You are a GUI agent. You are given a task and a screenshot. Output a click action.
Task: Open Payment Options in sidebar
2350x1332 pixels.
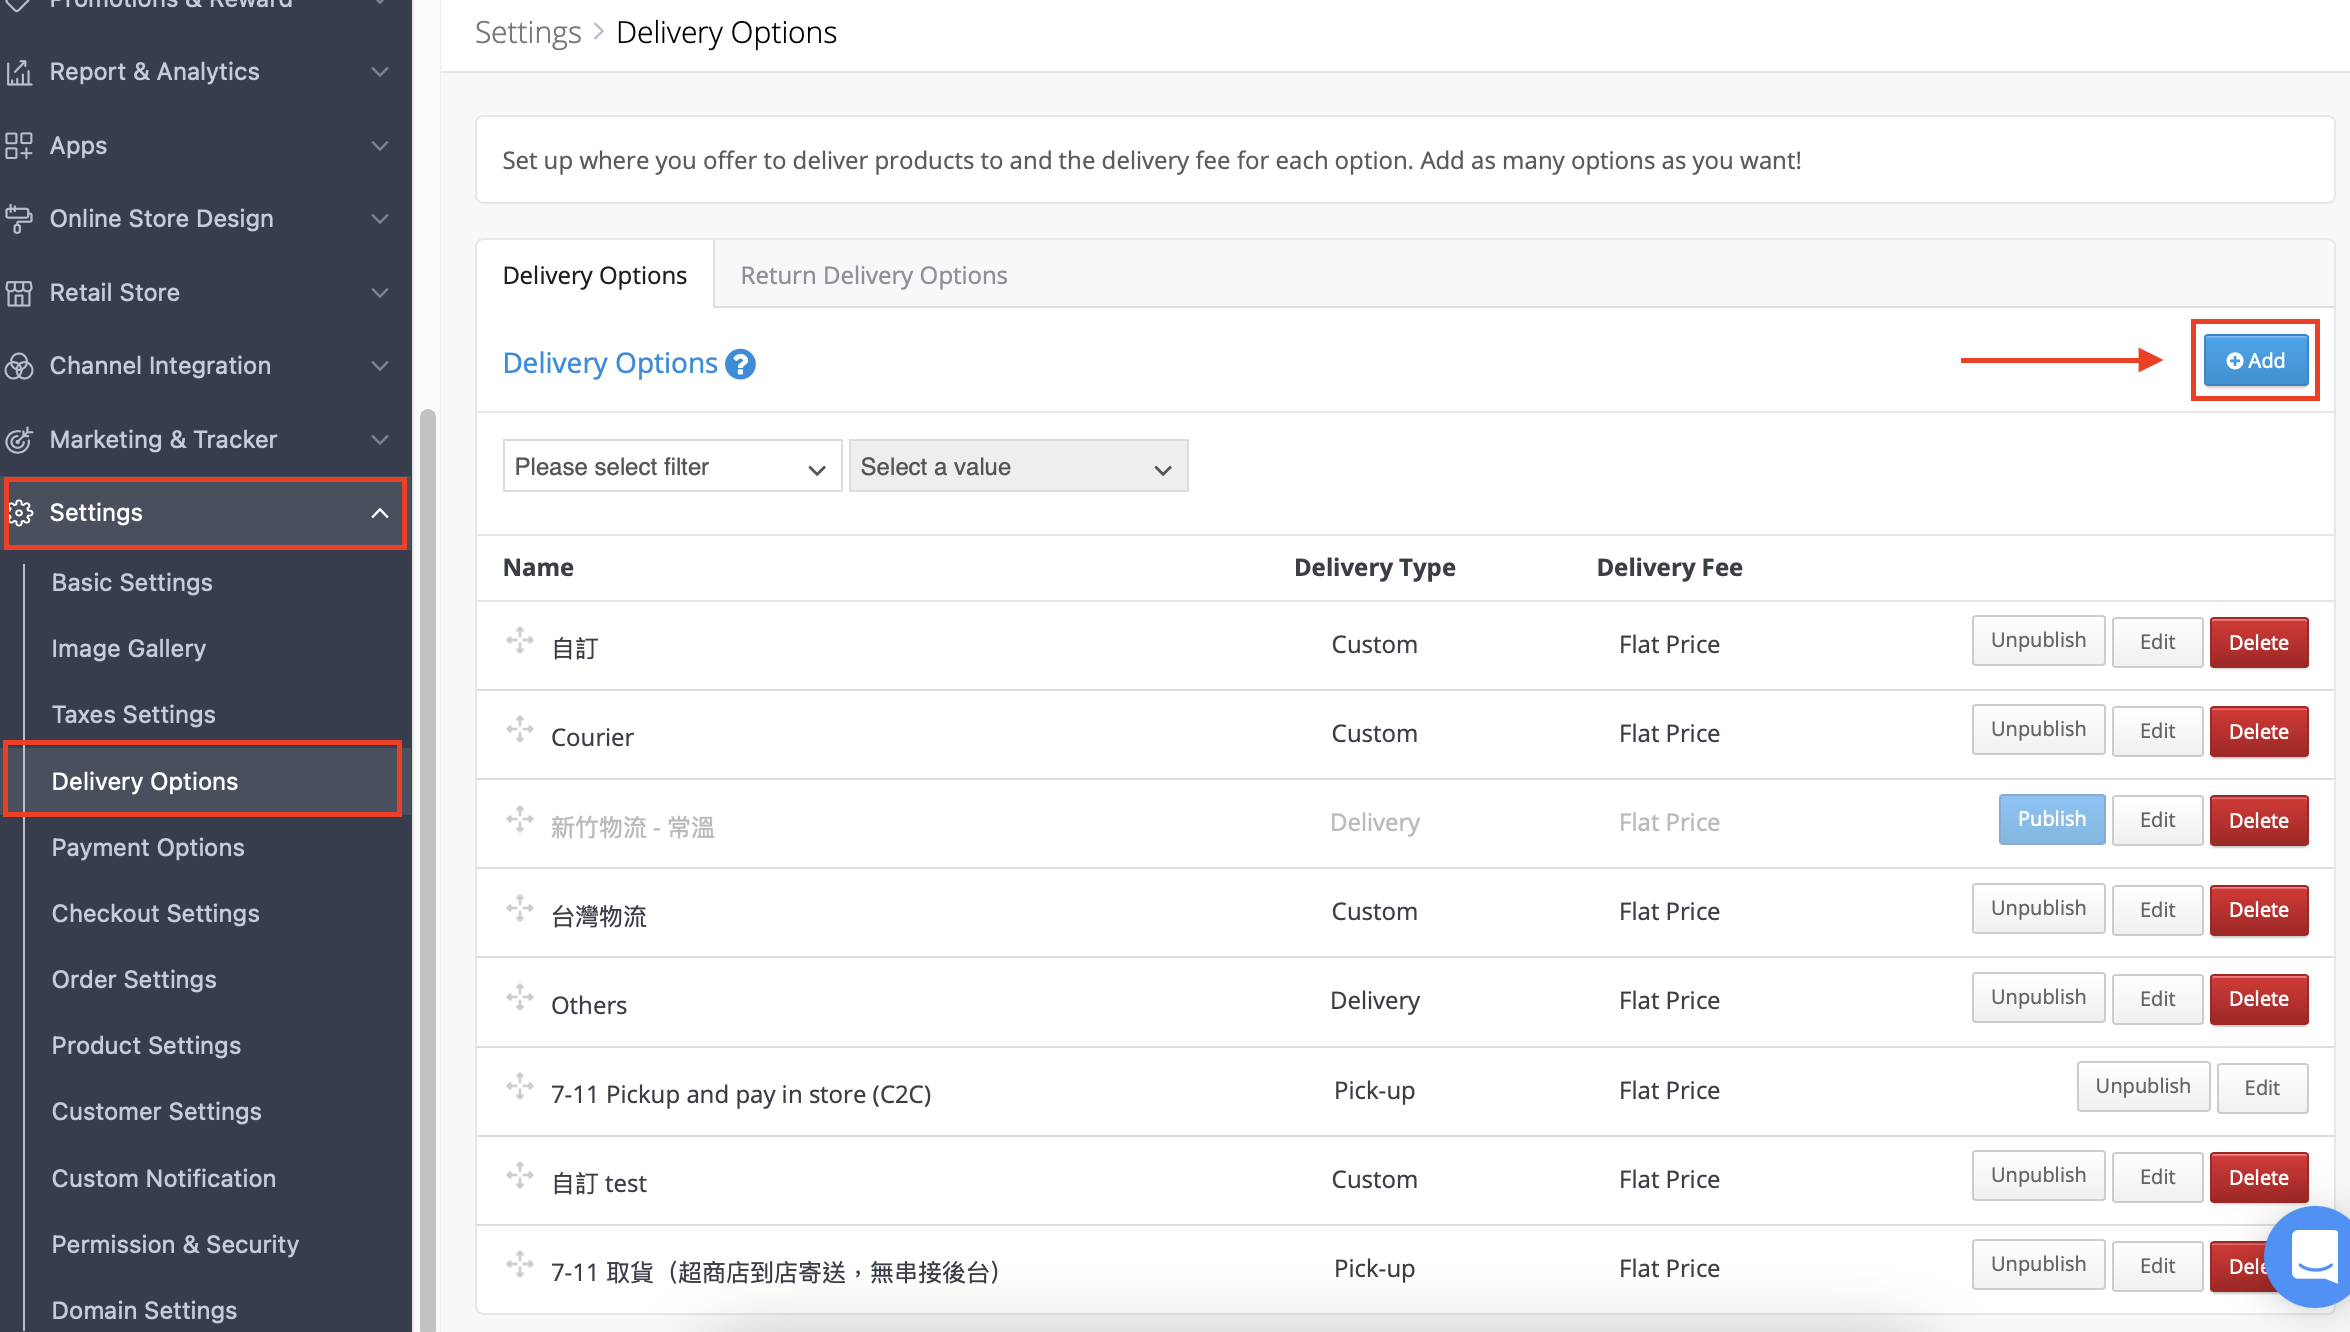point(148,847)
